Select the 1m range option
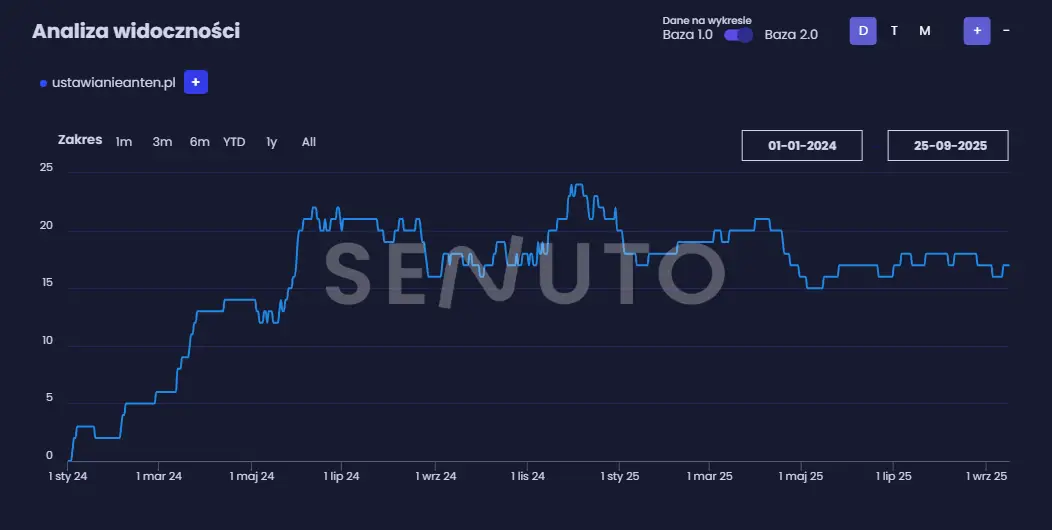1052x530 pixels. (124, 142)
